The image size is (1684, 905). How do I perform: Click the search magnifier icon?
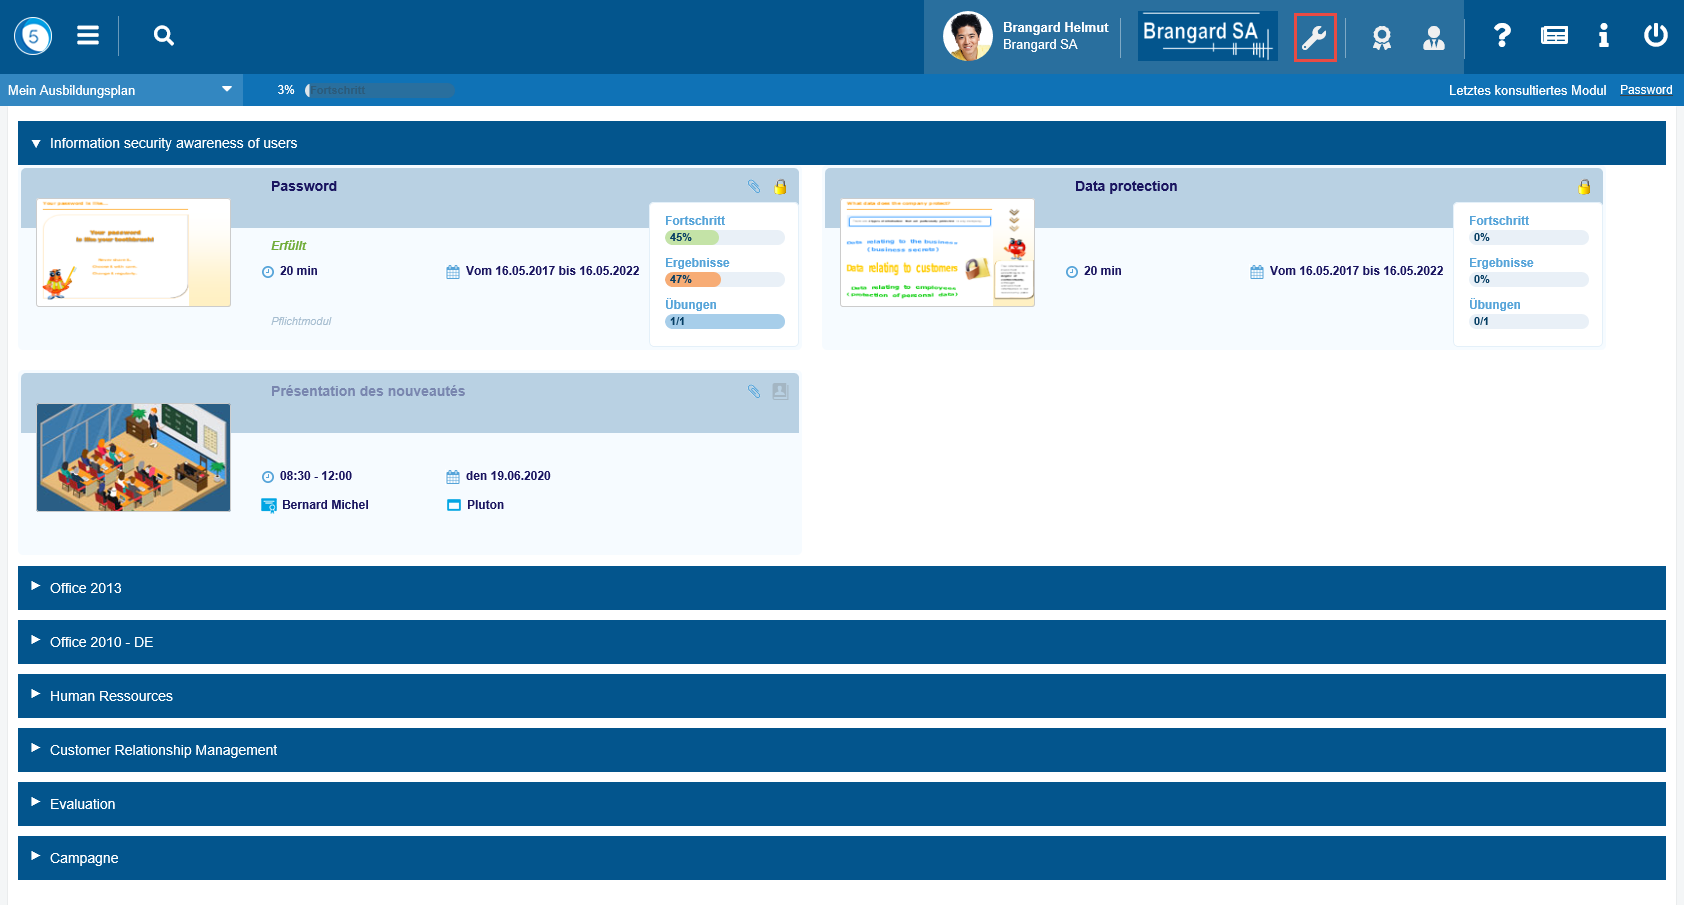(x=164, y=36)
